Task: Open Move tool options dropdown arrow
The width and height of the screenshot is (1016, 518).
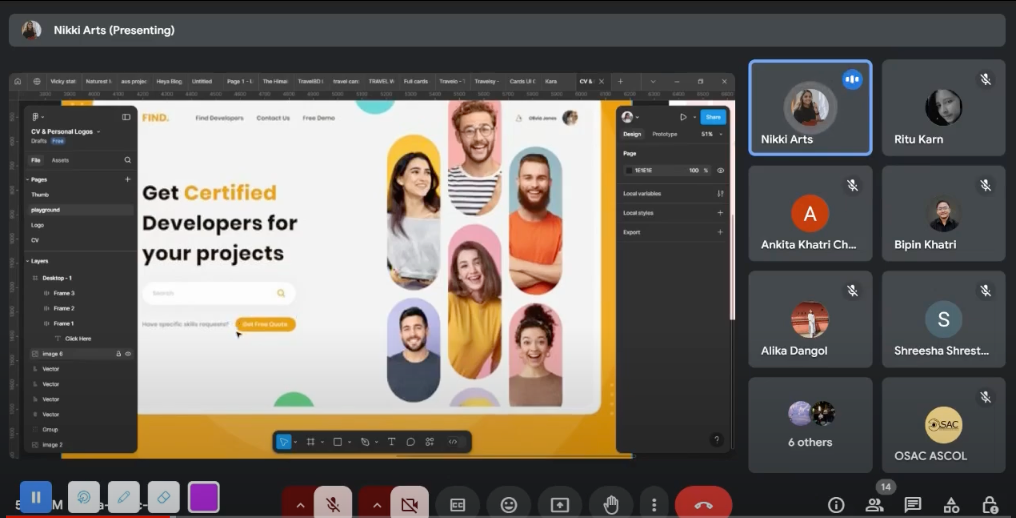Action: 295,442
